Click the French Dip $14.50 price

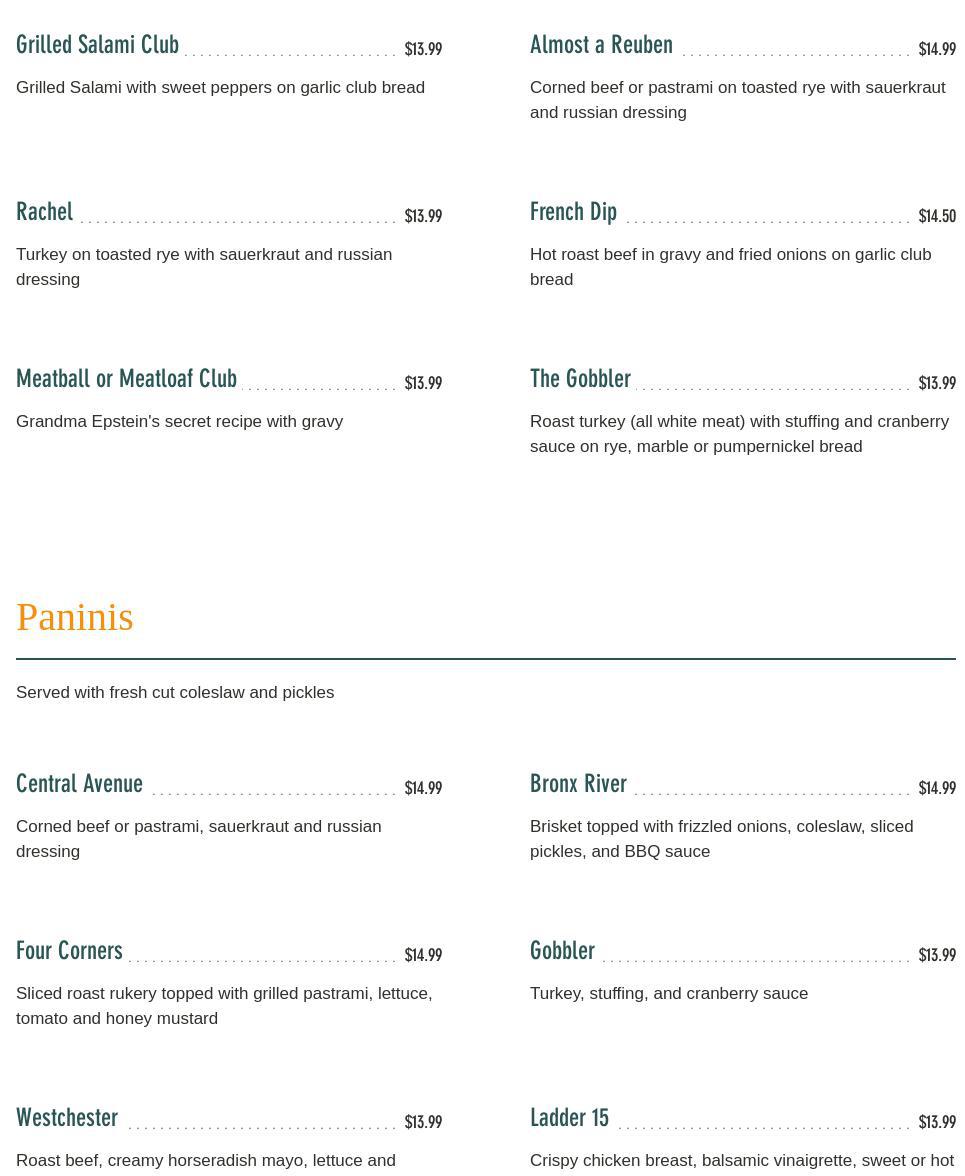937,216
